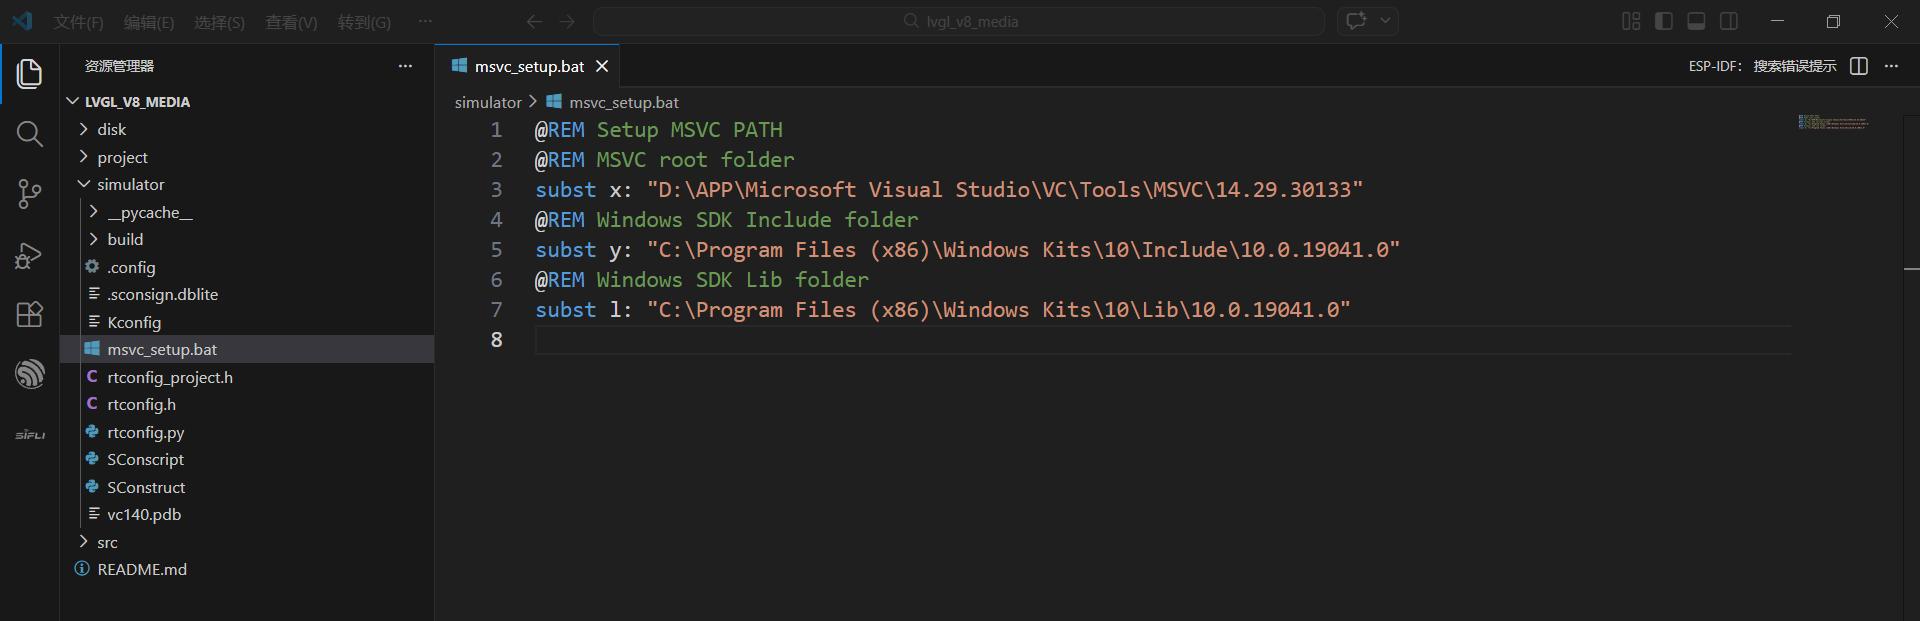Image resolution: width=1920 pixels, height=621 pixels.
Task: Click the split editor right icon
Action: click(x=1859, y=66)
